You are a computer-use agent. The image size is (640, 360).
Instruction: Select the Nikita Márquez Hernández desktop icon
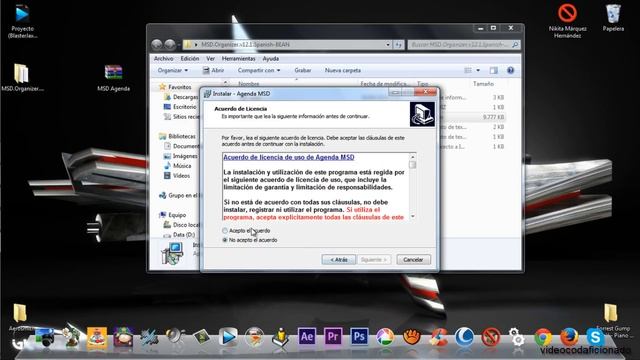[x=567, y=21]
